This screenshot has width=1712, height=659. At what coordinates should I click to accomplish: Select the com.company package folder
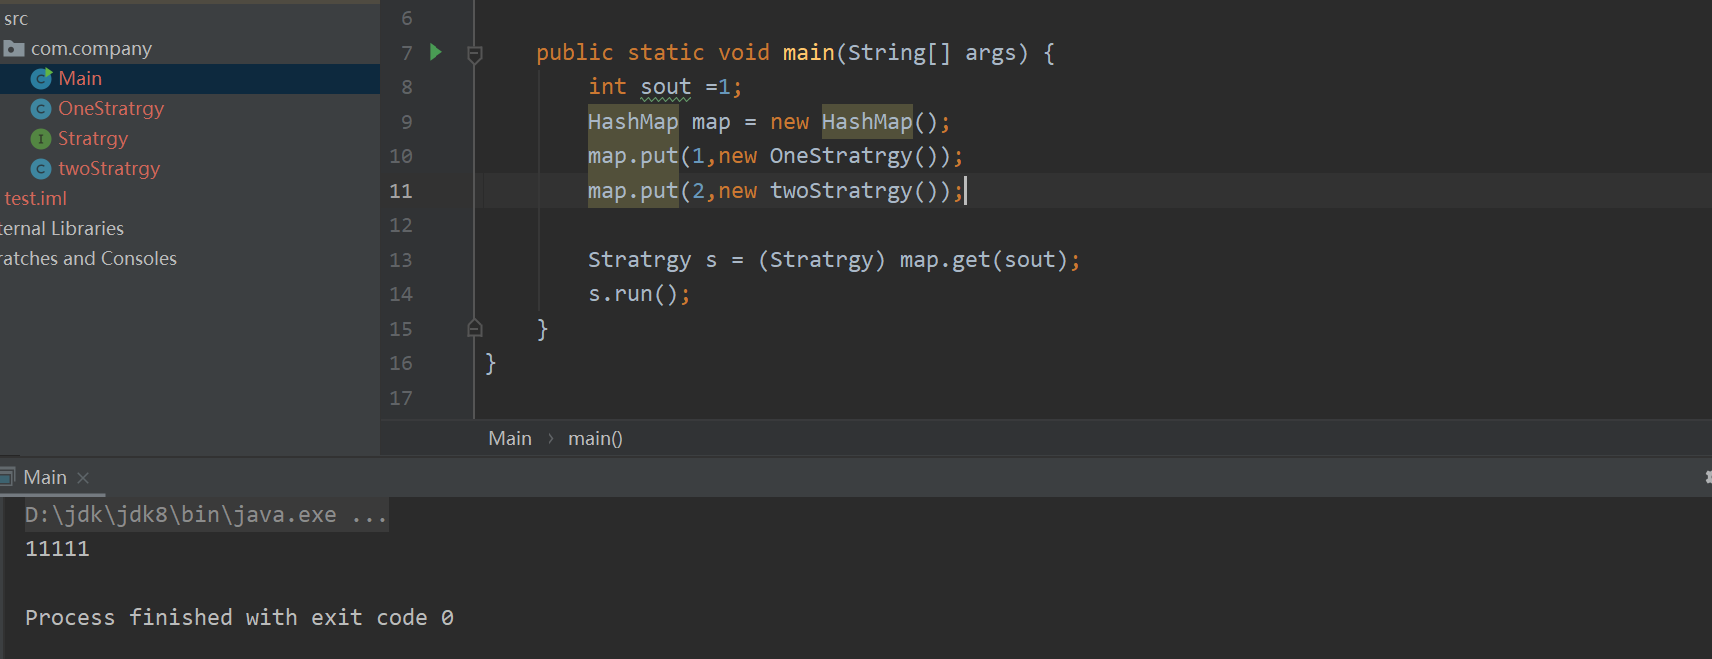click(x=91, y=48)
